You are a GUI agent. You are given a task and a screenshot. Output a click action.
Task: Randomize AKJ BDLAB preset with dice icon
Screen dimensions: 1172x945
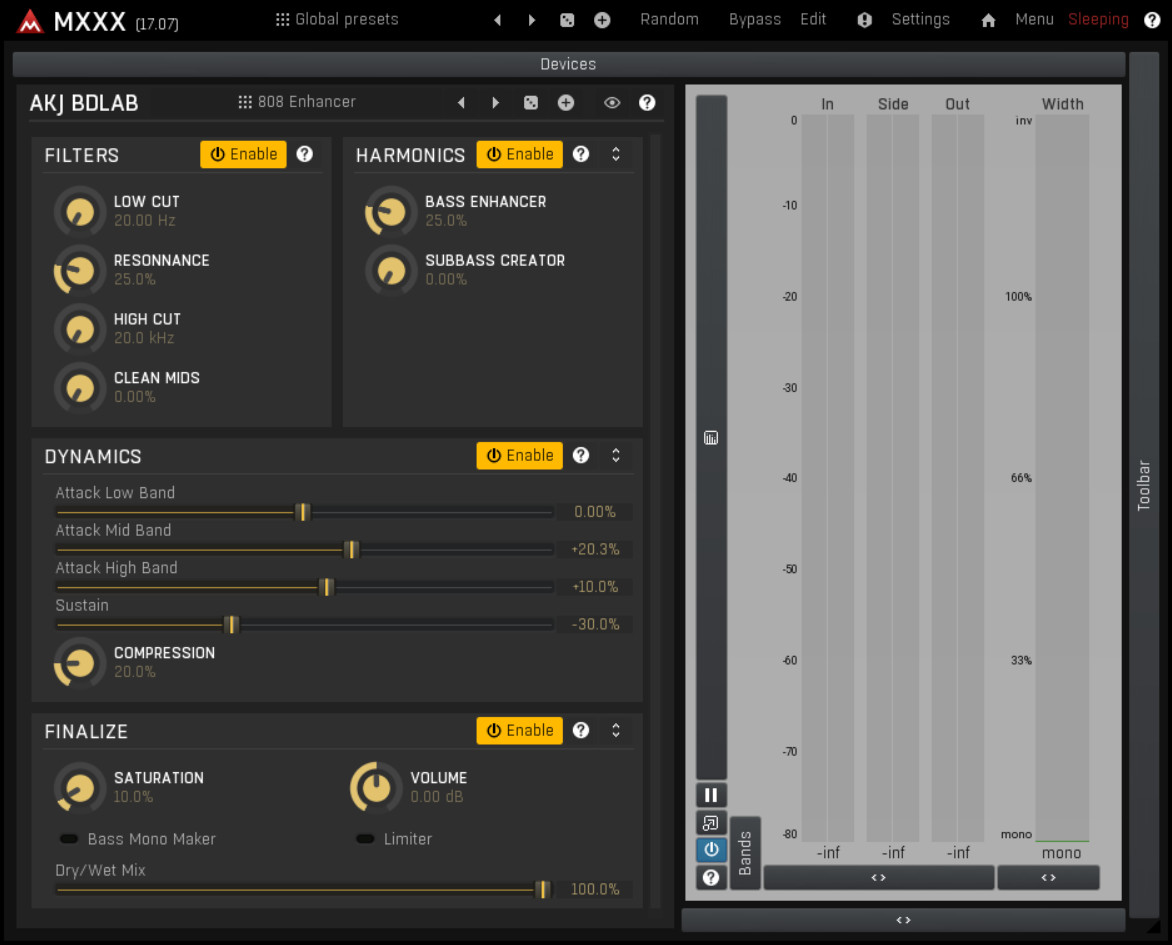click(531, 102)
